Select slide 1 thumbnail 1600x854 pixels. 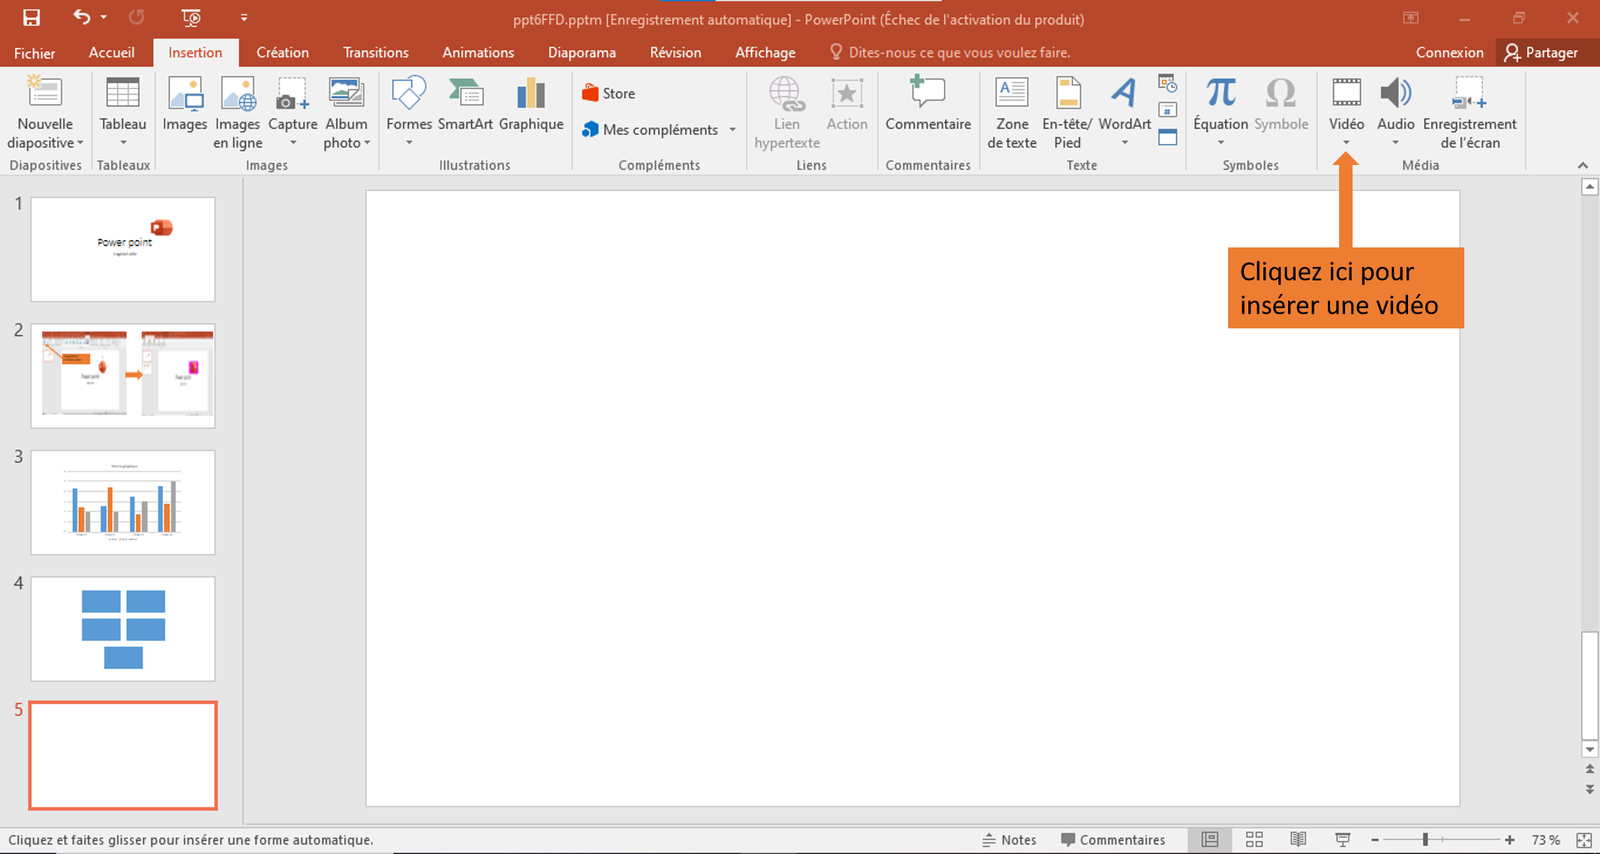(x=123, y=249)
